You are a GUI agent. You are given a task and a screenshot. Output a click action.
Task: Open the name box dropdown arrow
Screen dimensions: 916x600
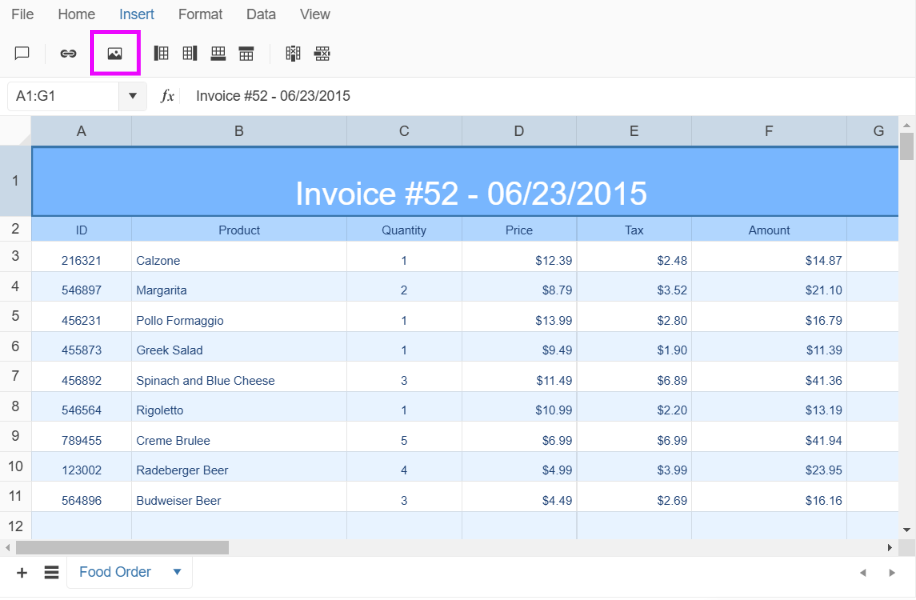click(132, 95)
